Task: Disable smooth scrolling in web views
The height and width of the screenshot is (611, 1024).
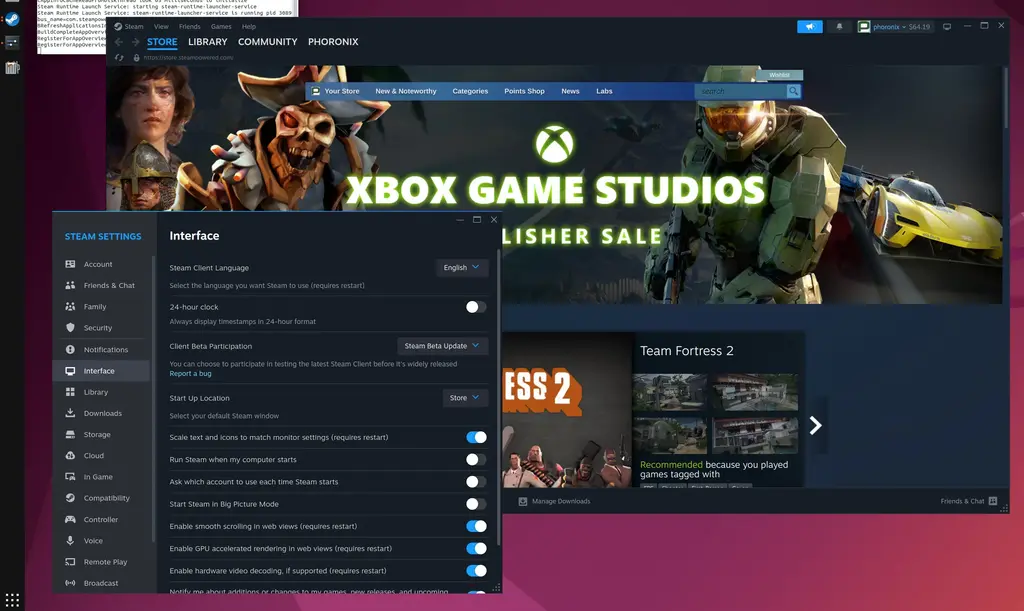Action: click(x=476, y=526)
